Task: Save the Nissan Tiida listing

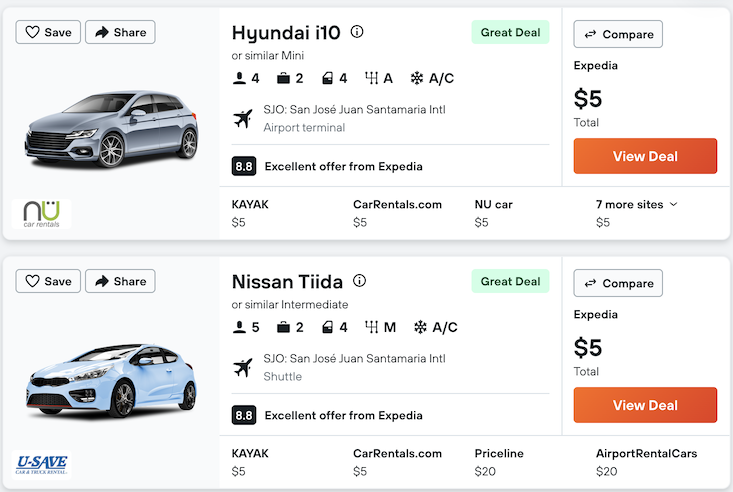Action: pyautogui.click(x=48, y=281)
